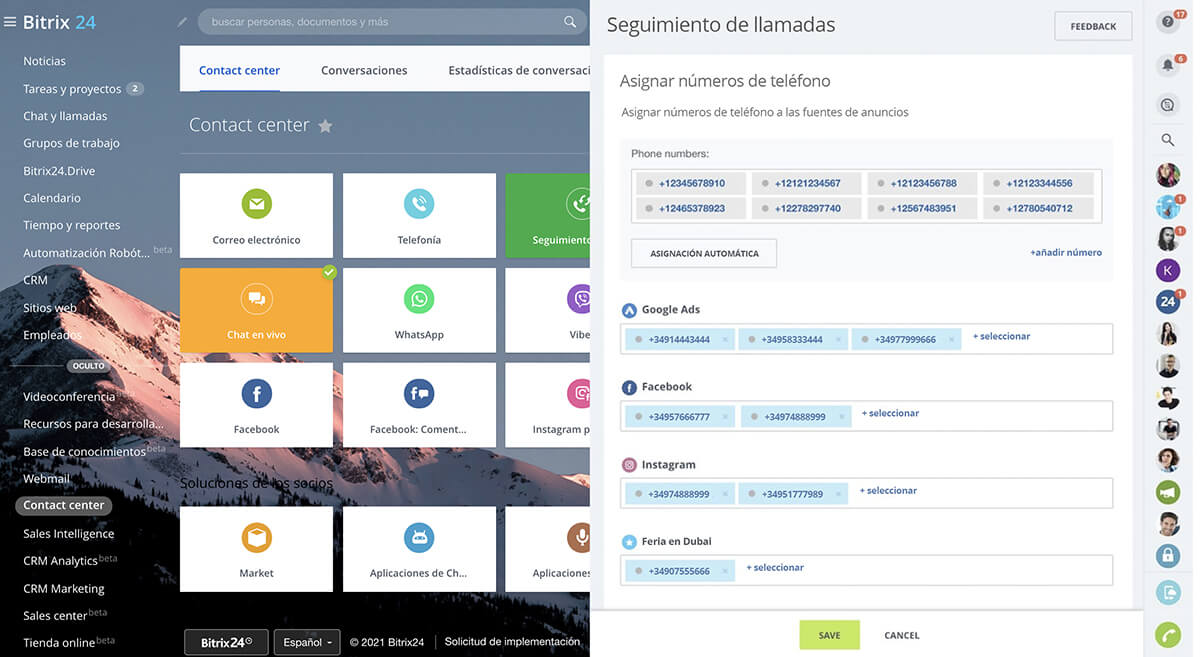The width and height of the screenshot is (1200, 657).
Task: Open the Español language dropdown
Action: click(x=307, y=642)
